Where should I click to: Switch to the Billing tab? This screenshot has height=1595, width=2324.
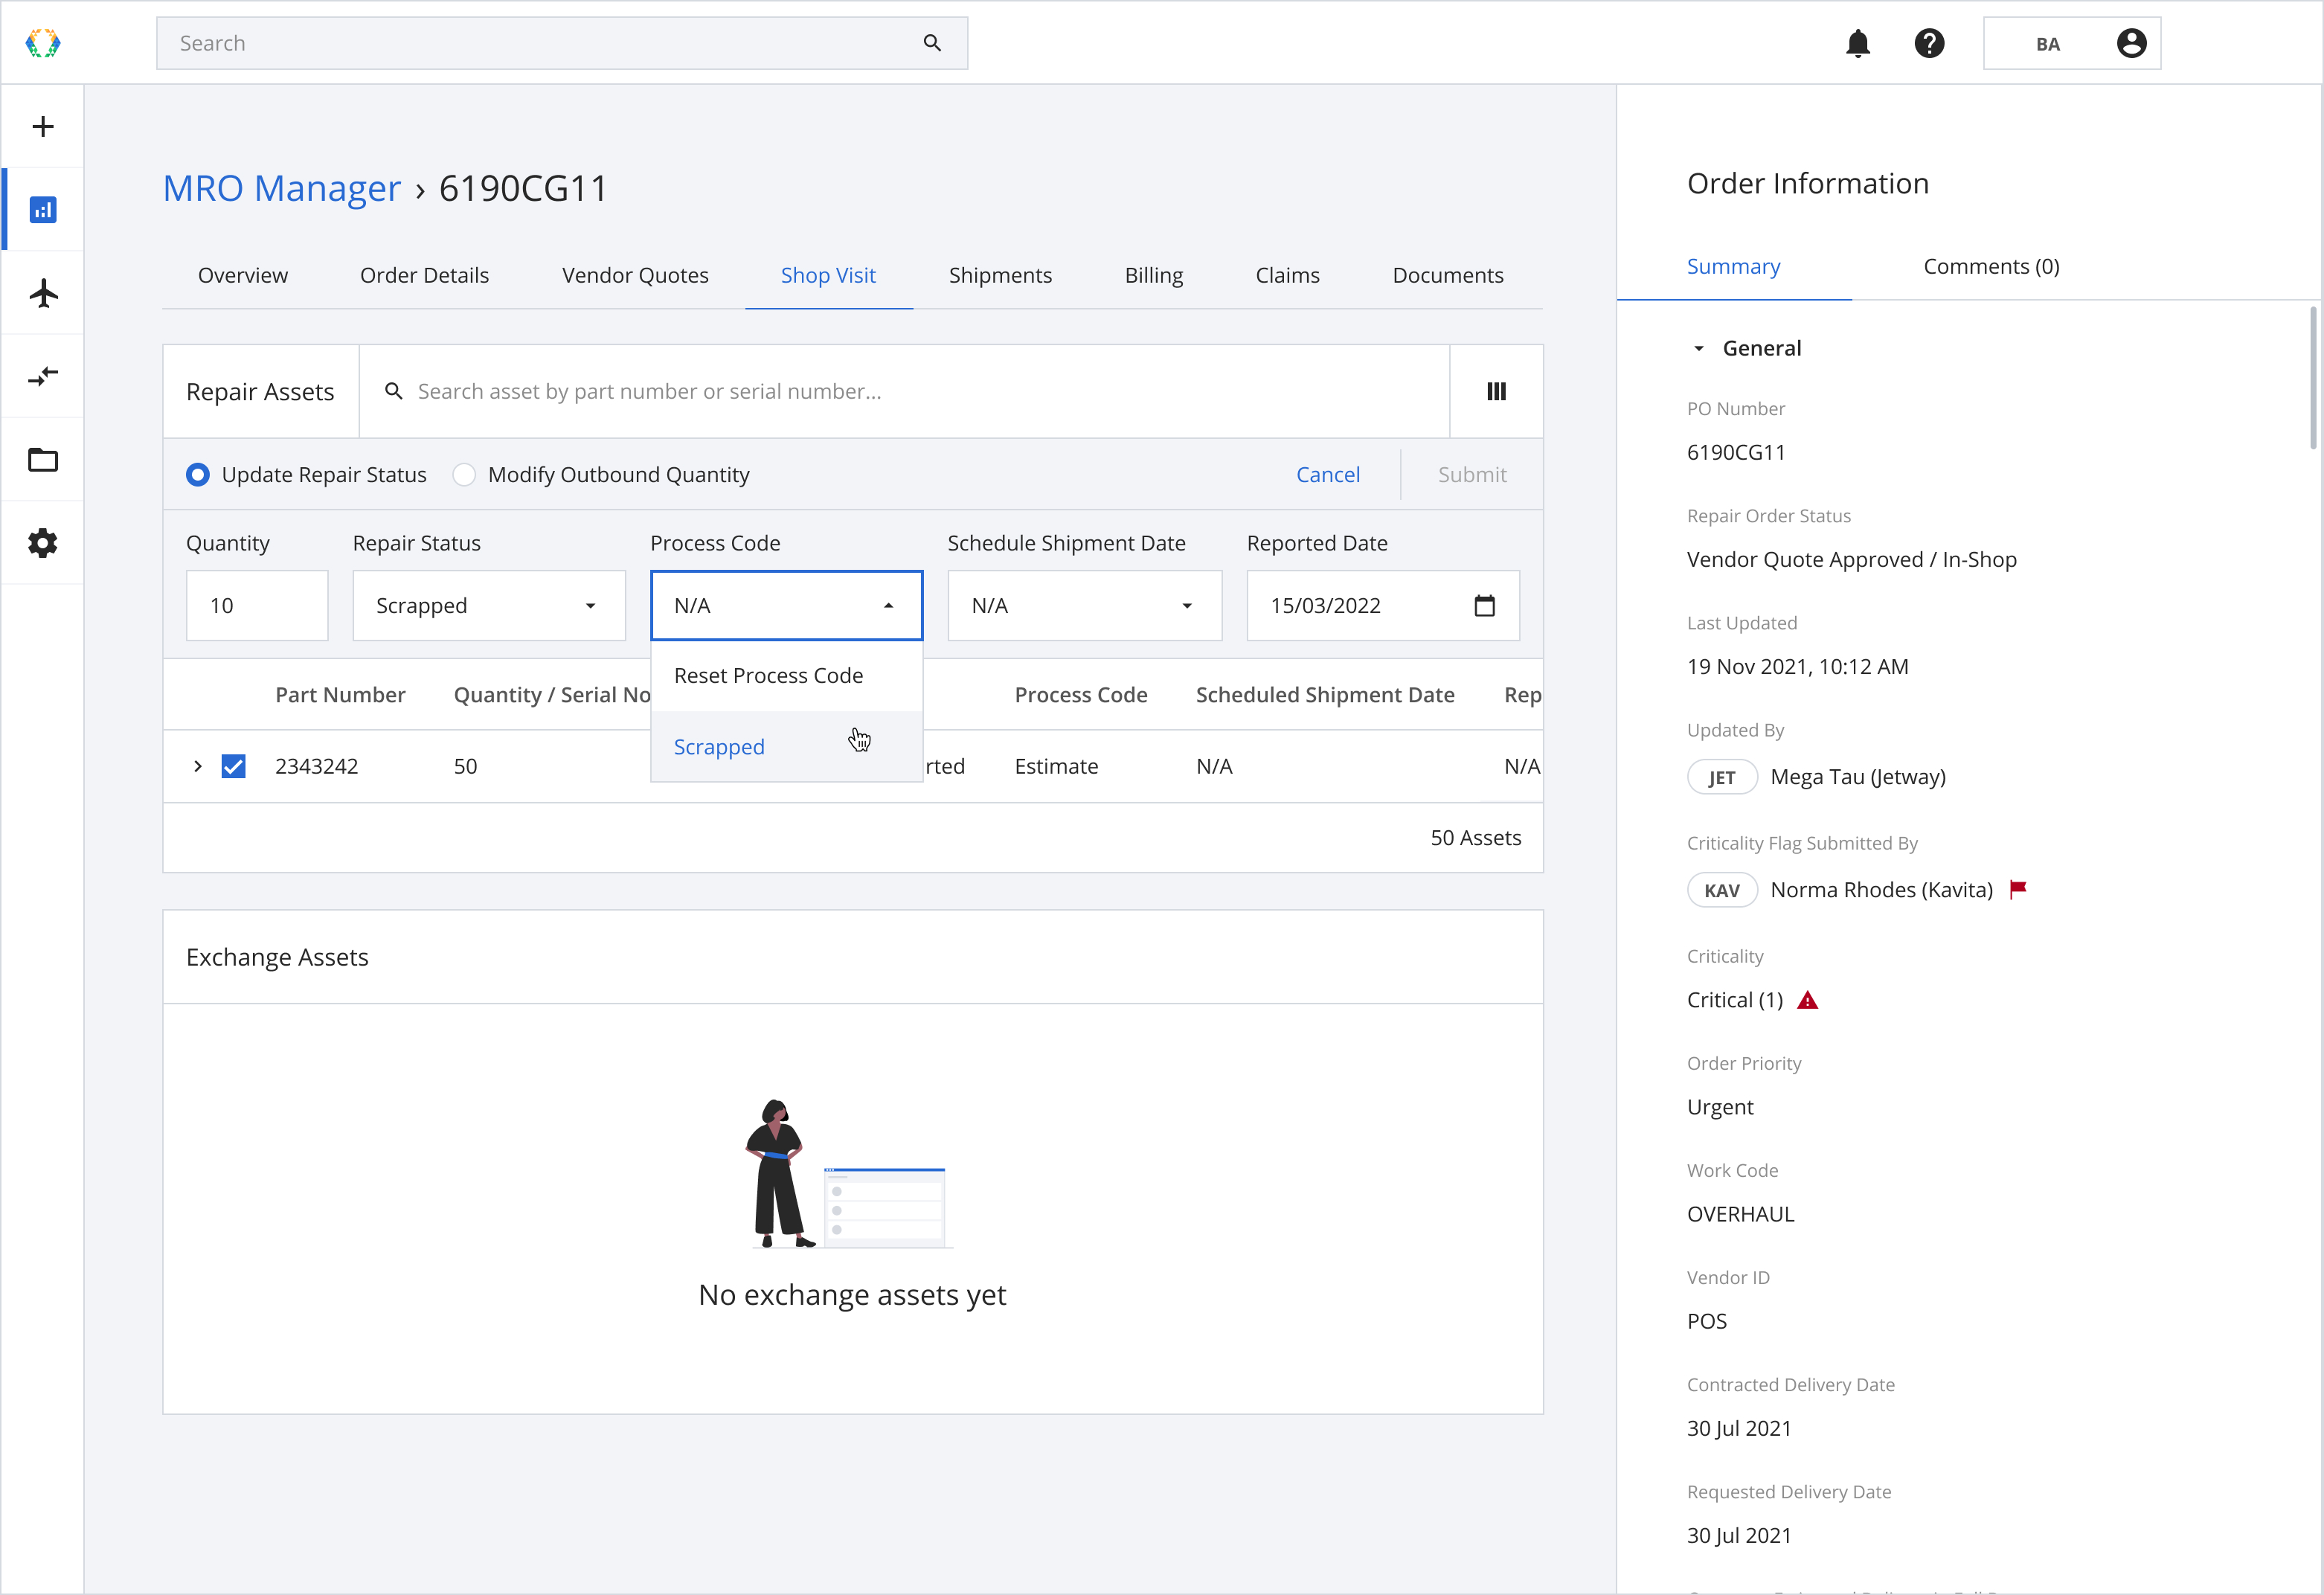coord(1153,275)
